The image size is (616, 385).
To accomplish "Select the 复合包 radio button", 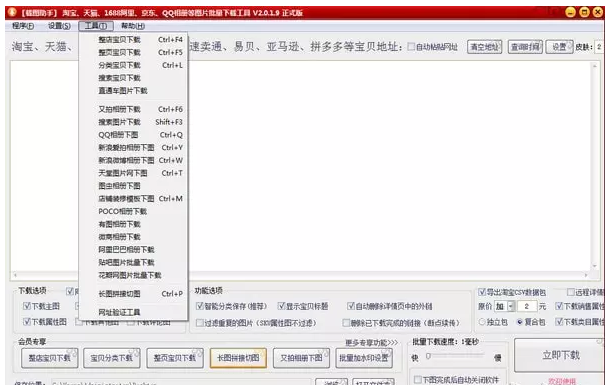I will click(520, 322).
